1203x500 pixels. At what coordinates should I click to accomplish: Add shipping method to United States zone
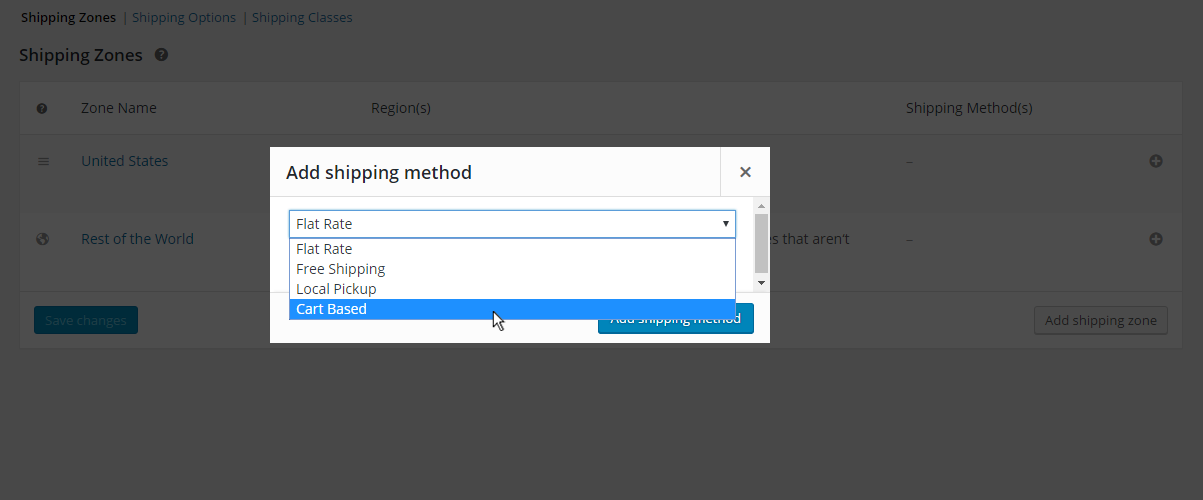[x=1156, y=161]
